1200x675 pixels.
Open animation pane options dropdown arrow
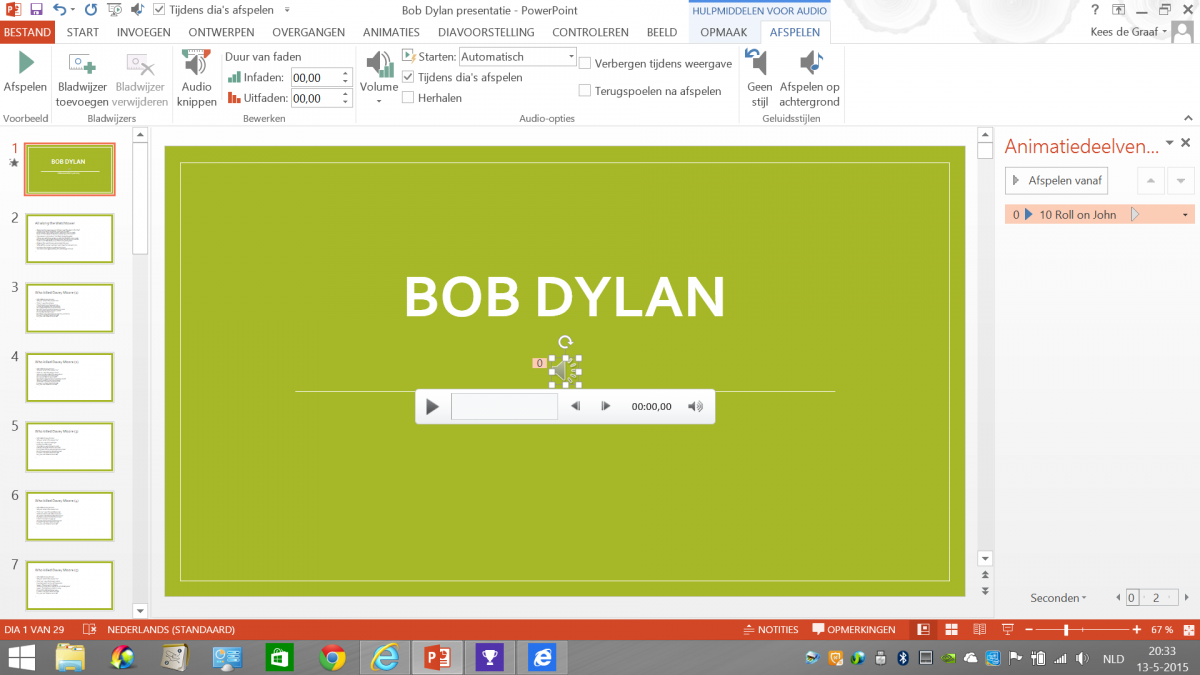tap(1169, 144)
